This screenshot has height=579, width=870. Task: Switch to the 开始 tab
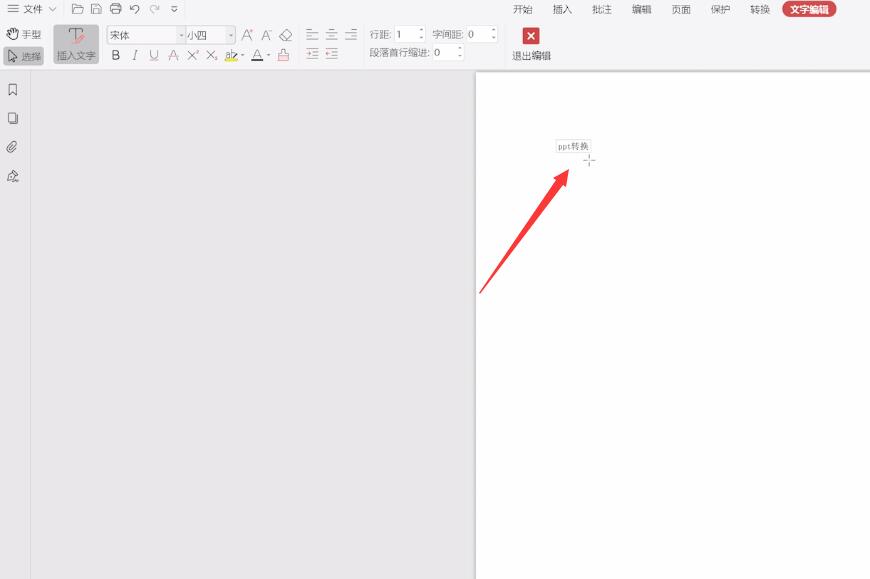(x=522, y=9)
